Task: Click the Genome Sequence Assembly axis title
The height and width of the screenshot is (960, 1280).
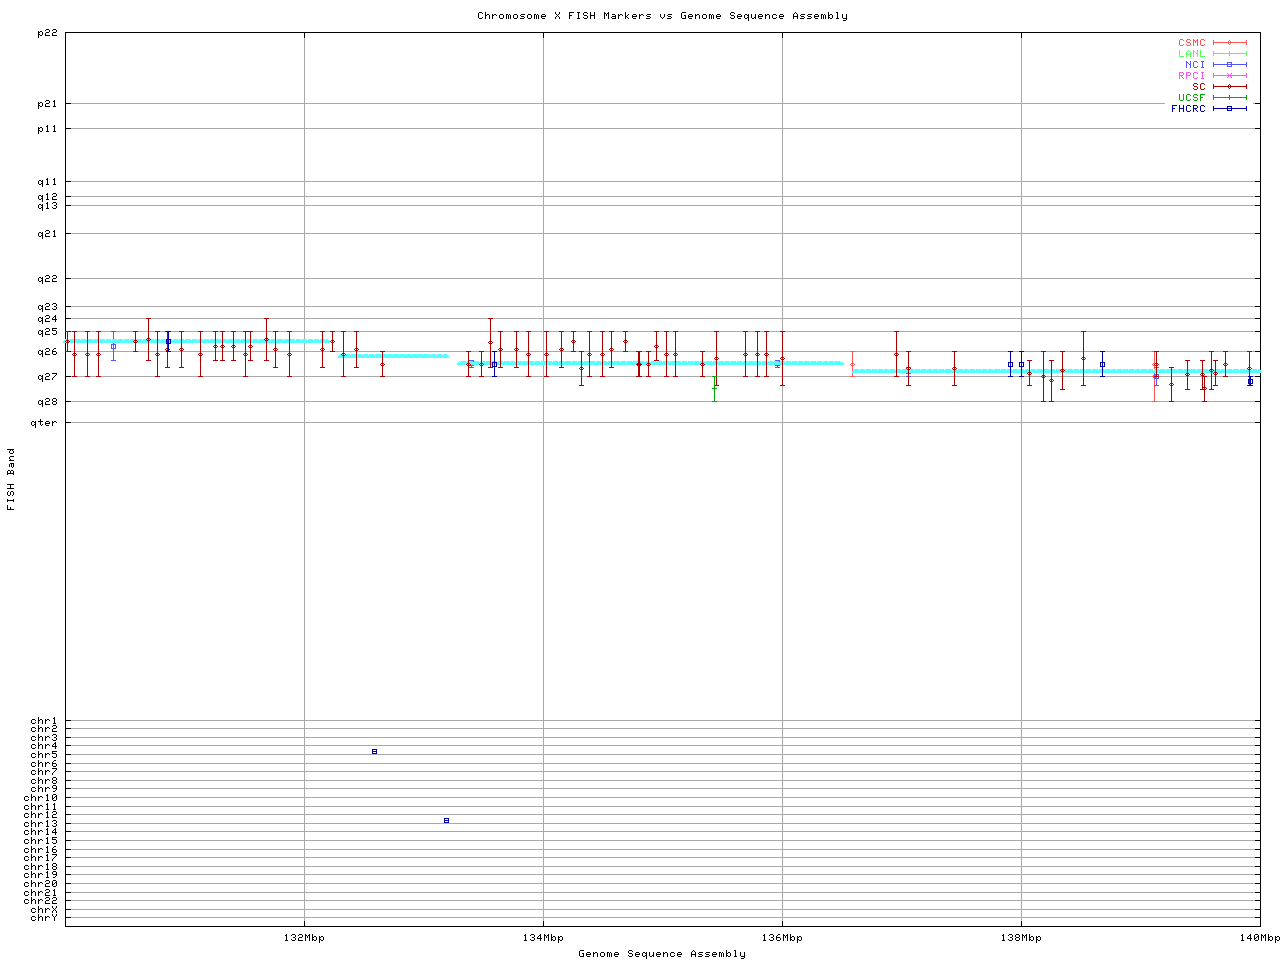Action: click(x=662, y=954)
